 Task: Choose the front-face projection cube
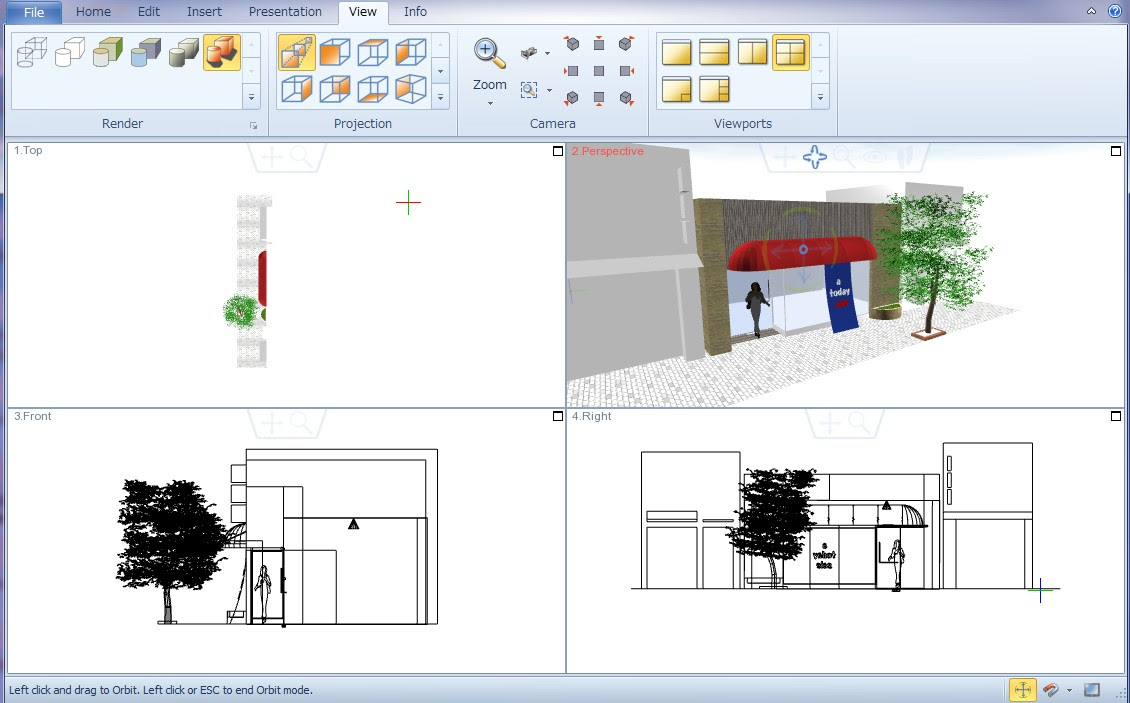pos(334,52)
